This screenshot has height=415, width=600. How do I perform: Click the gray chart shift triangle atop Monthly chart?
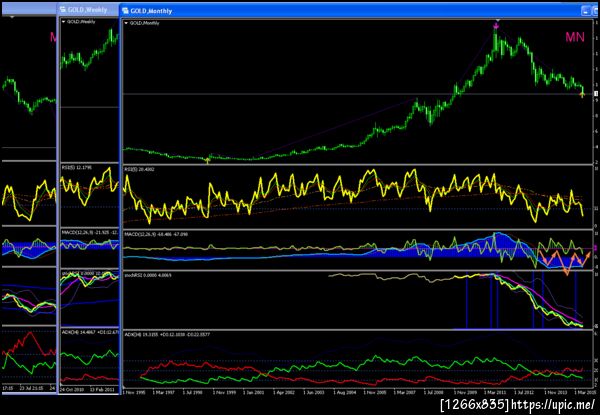497,20
